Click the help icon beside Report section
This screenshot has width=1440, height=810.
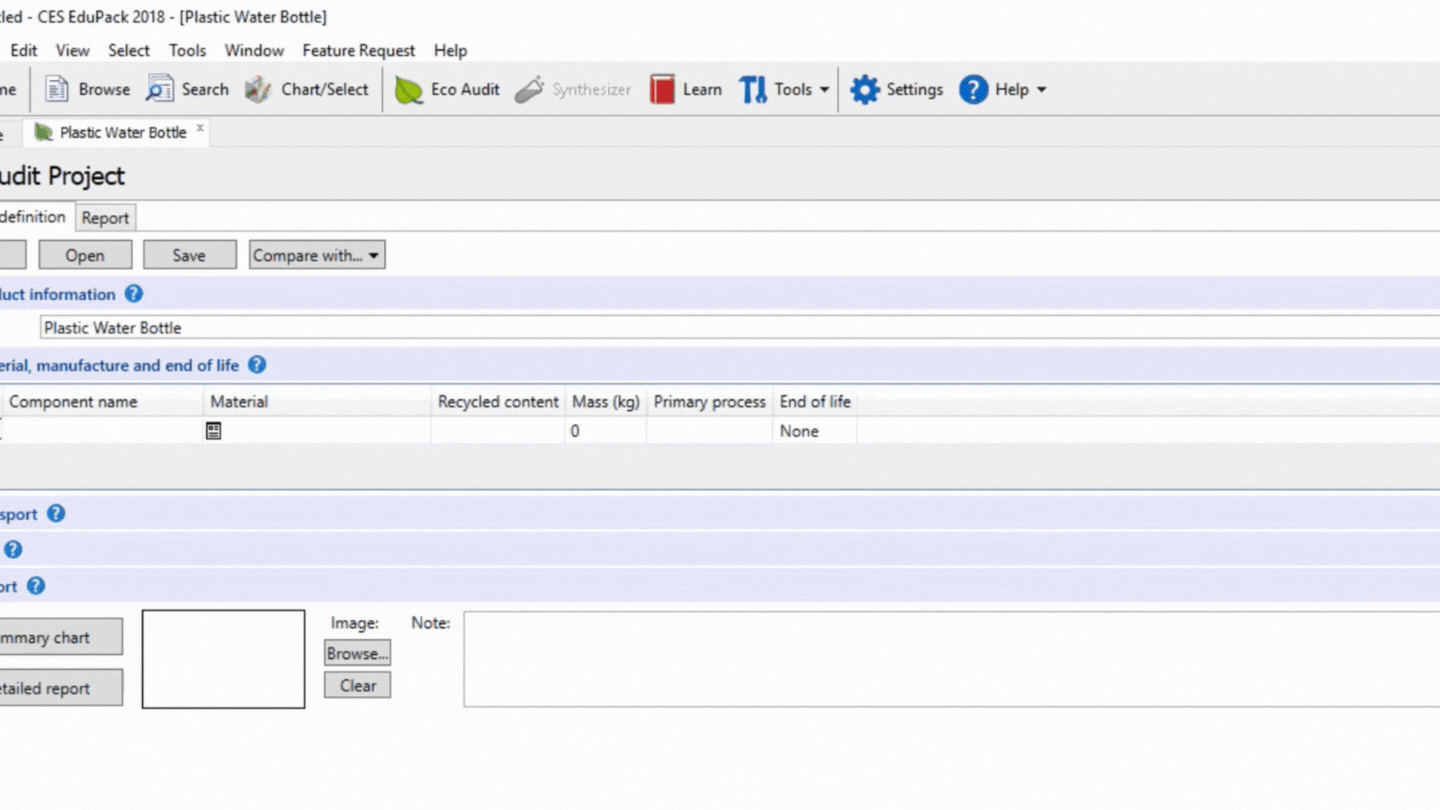[x=36, y=586]
